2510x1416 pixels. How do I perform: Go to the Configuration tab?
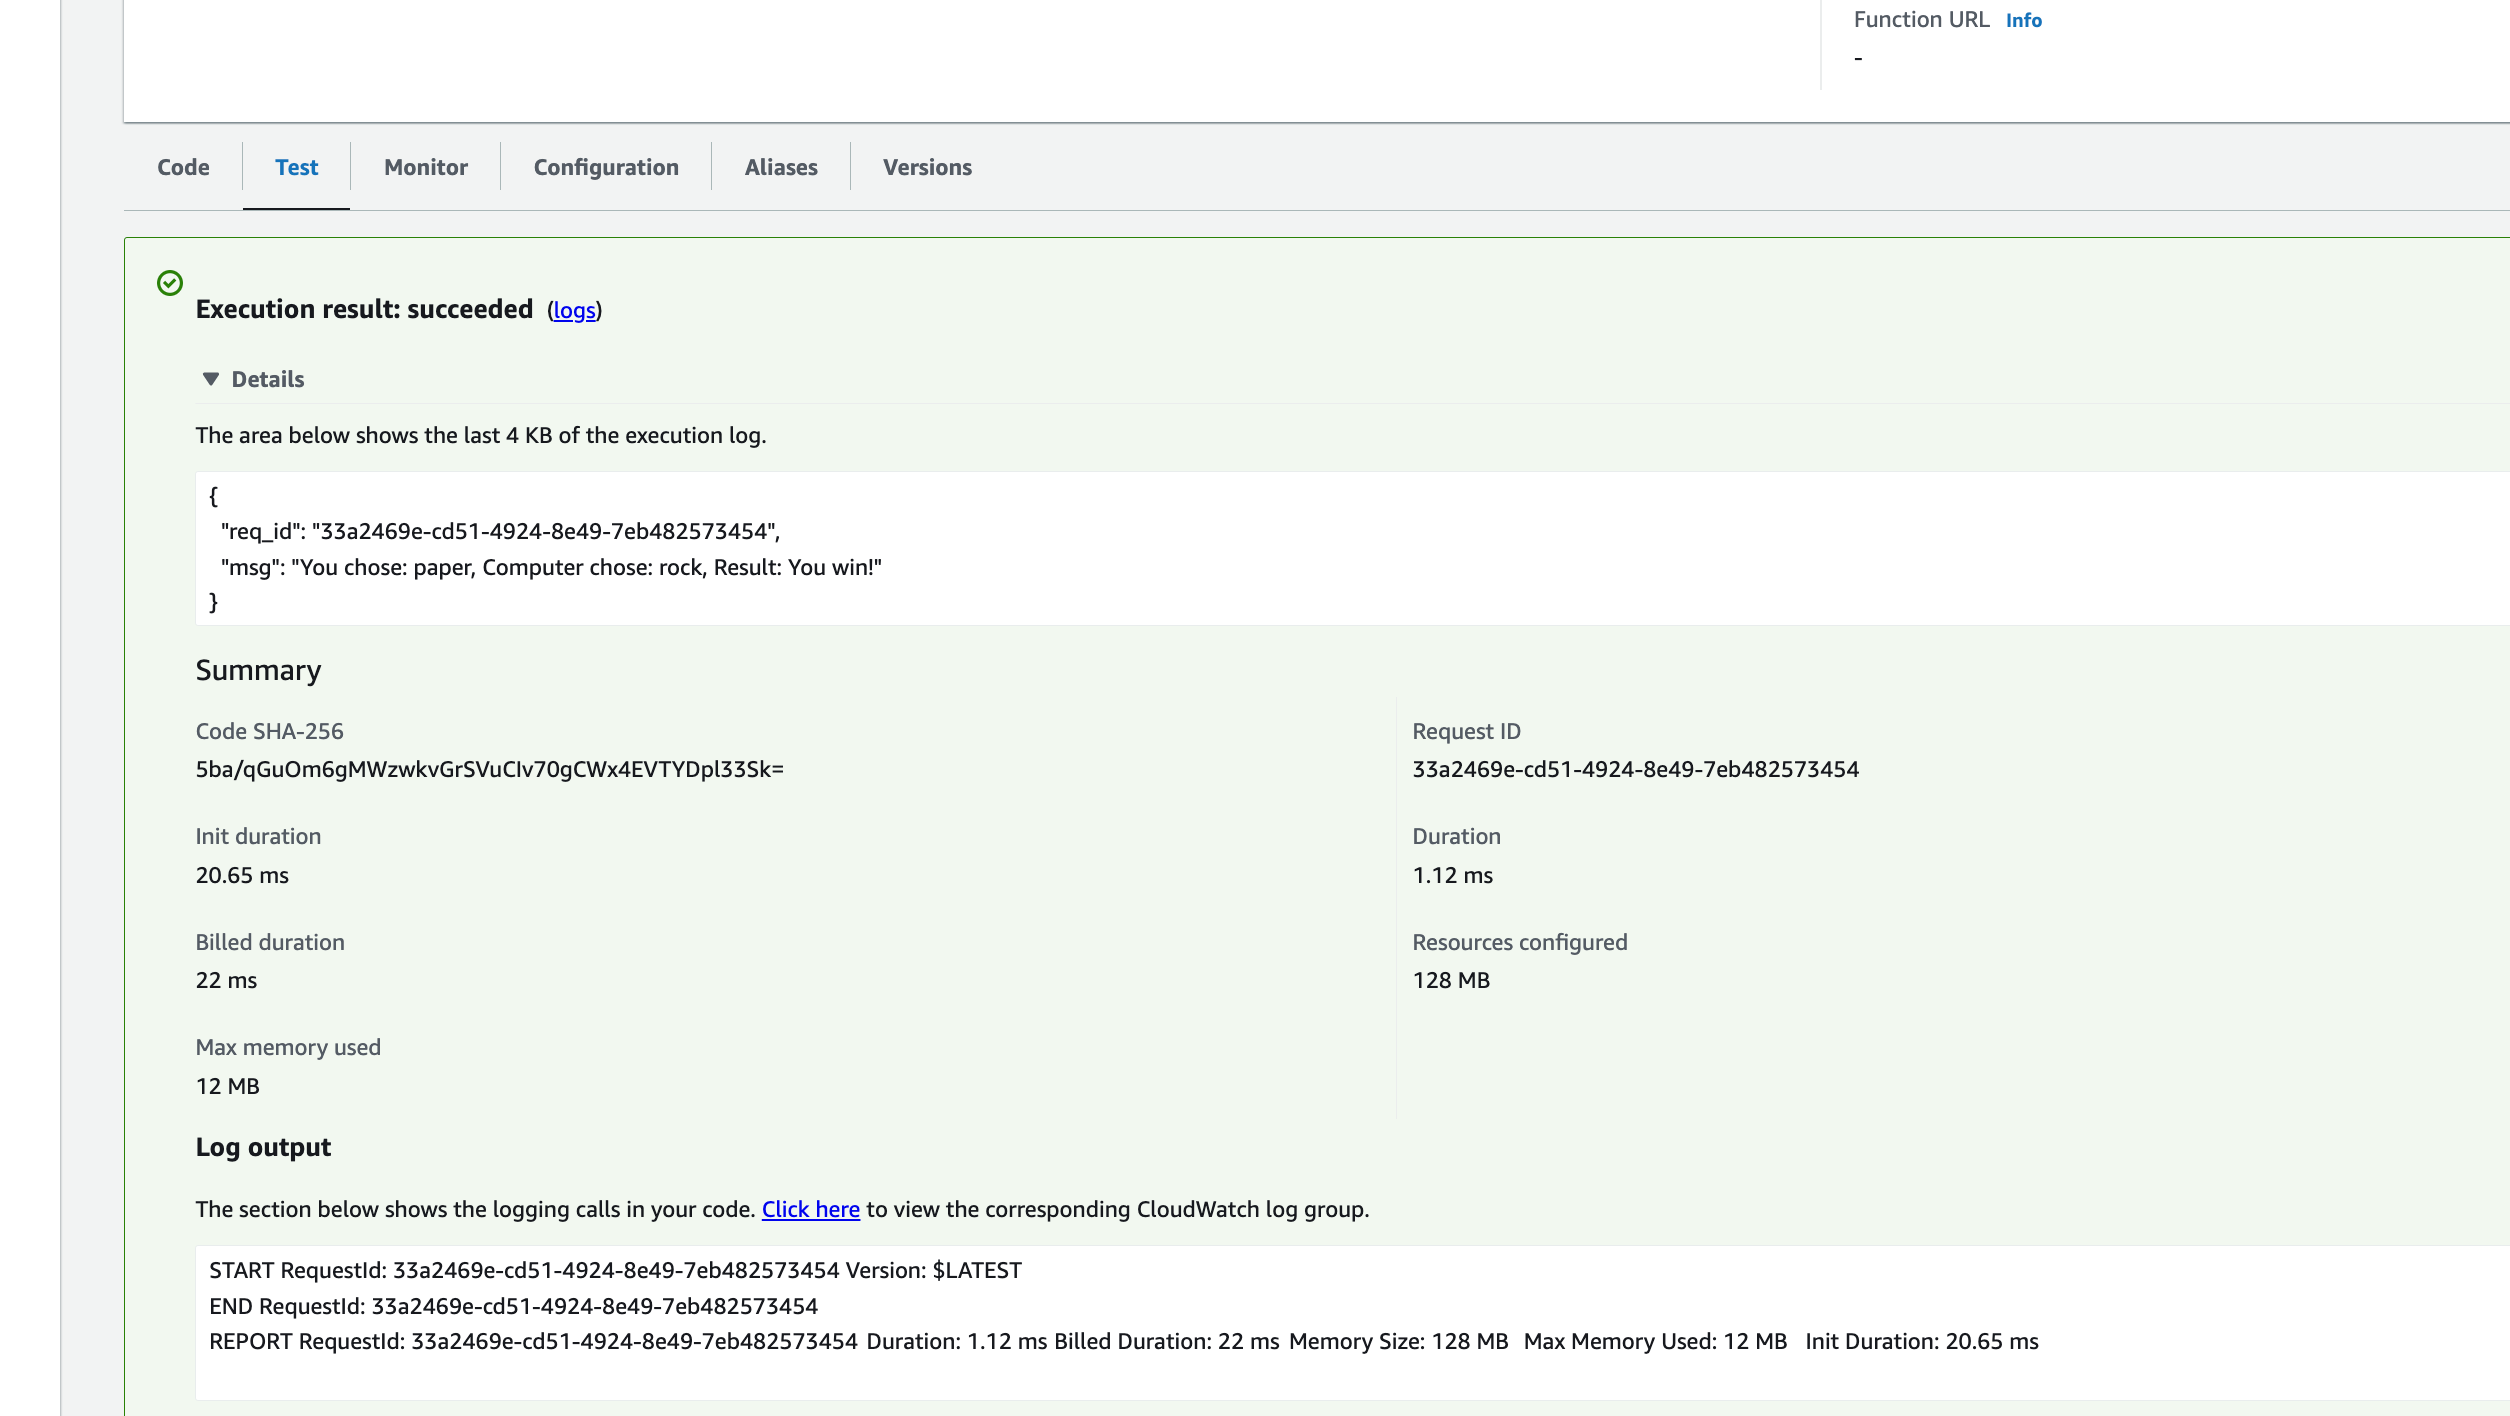click(606, 167)
